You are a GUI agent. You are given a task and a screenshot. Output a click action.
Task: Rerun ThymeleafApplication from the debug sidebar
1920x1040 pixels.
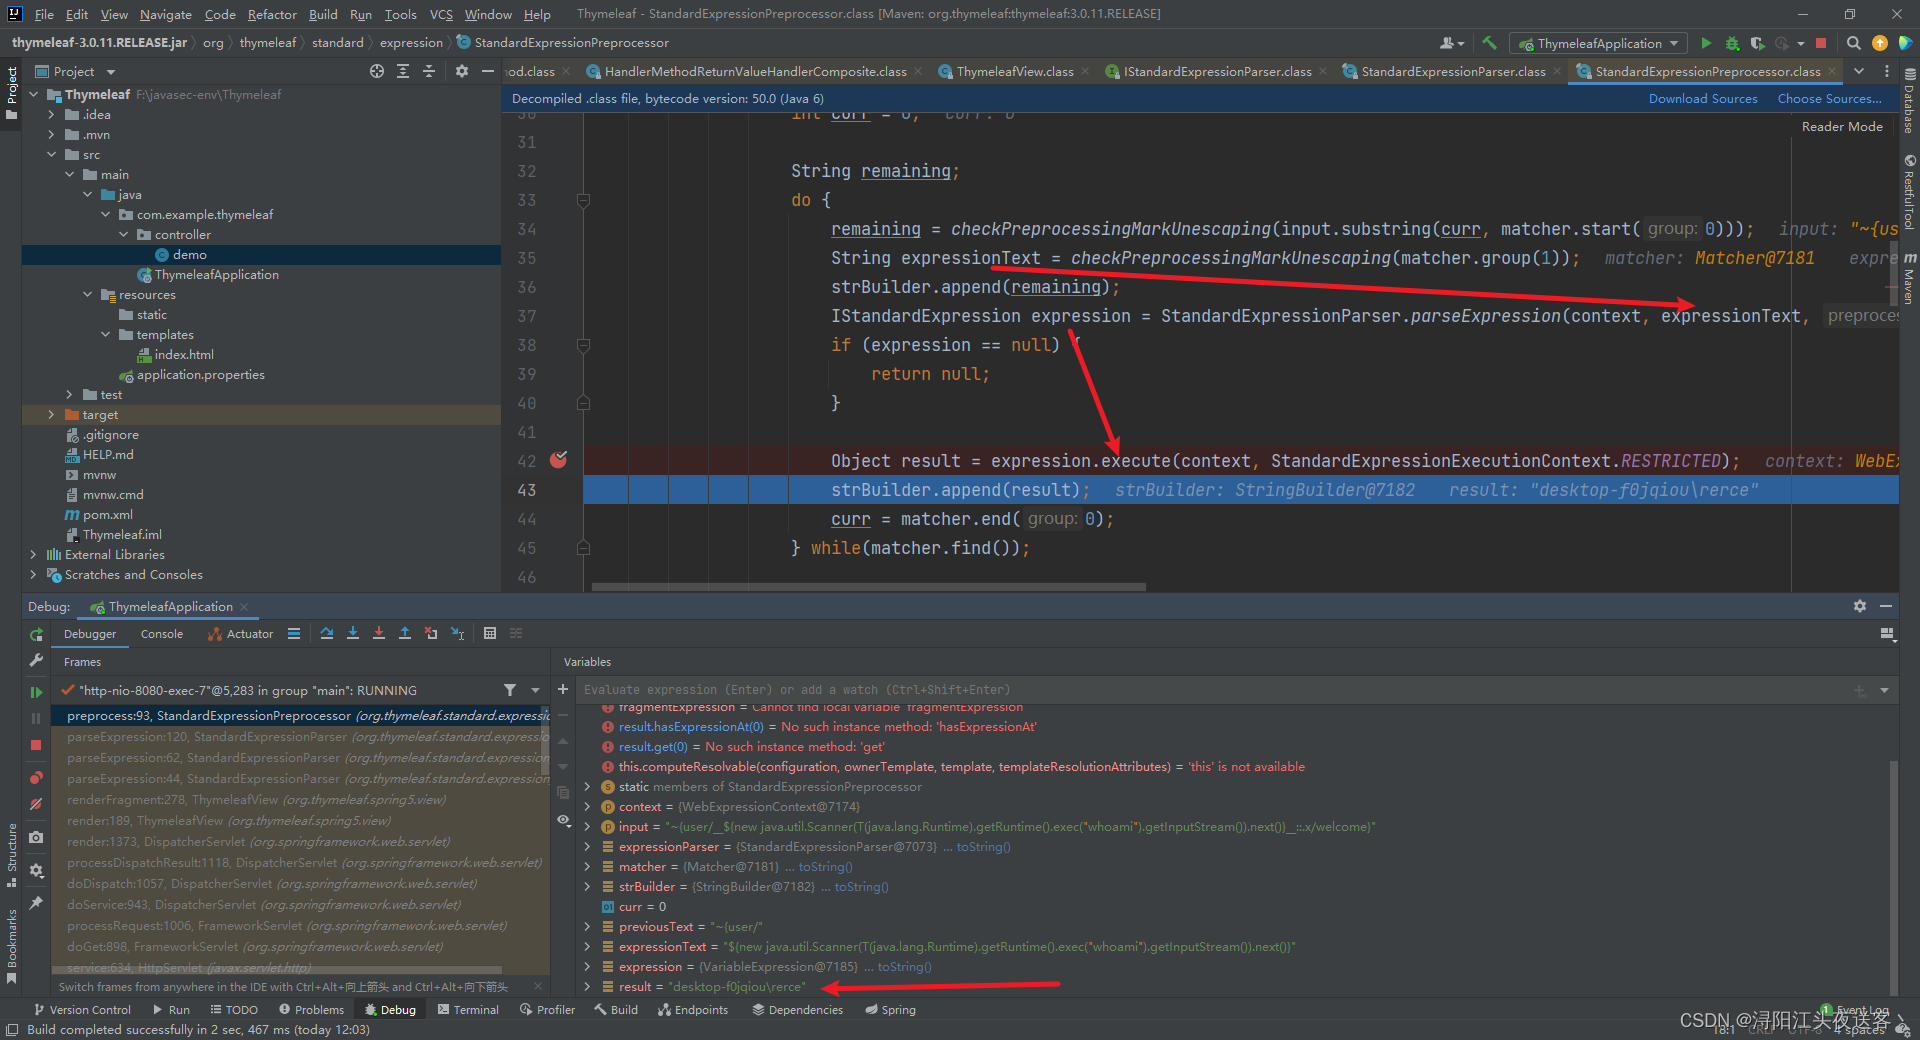tap(36, 634)
